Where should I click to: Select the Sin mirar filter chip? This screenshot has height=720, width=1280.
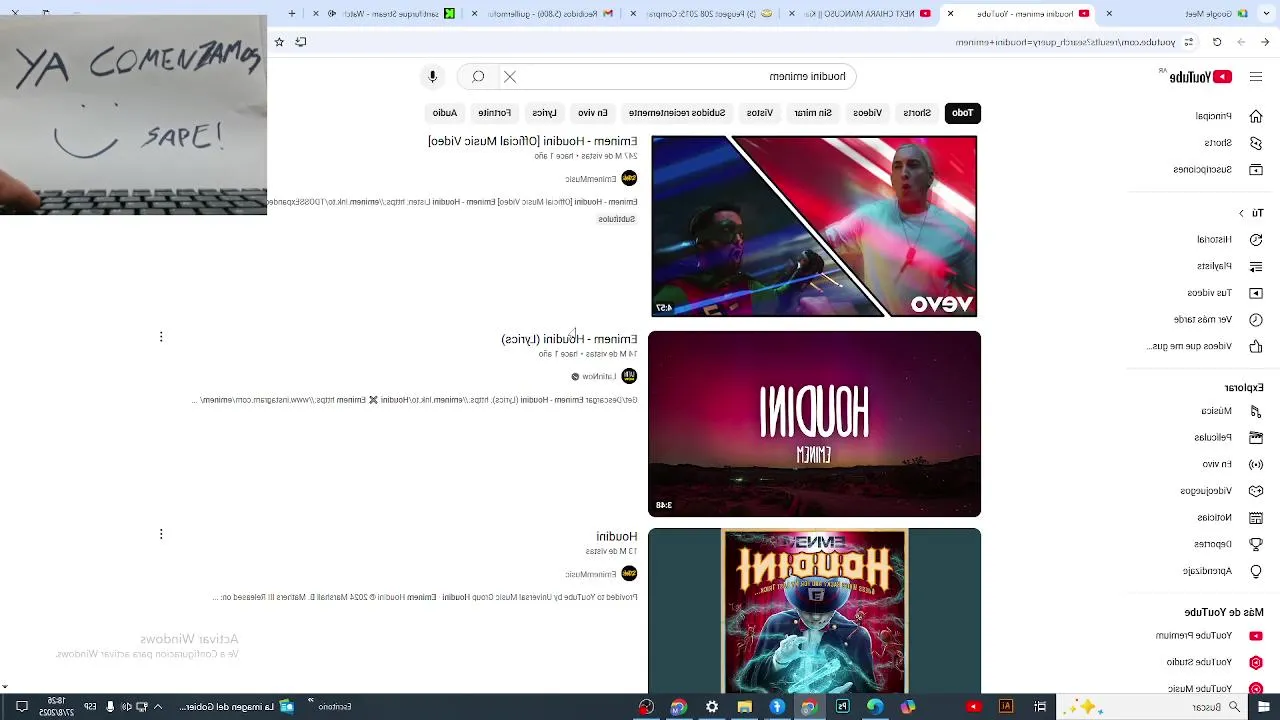point(813,113)
